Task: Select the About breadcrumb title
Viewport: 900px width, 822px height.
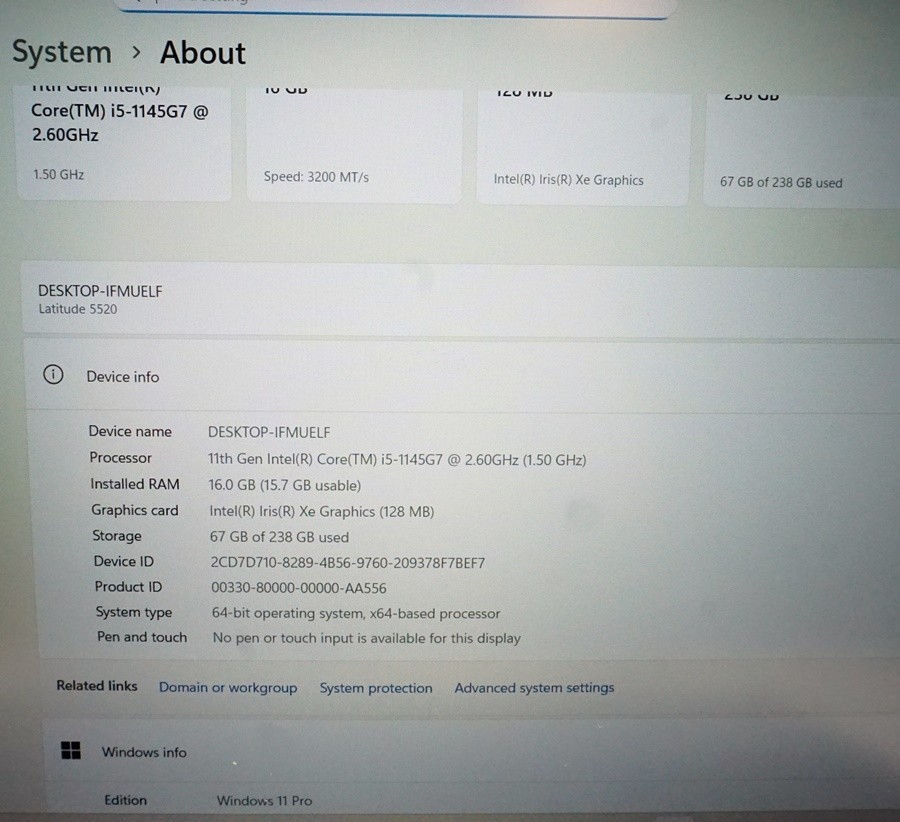Action: pos(203,53)
